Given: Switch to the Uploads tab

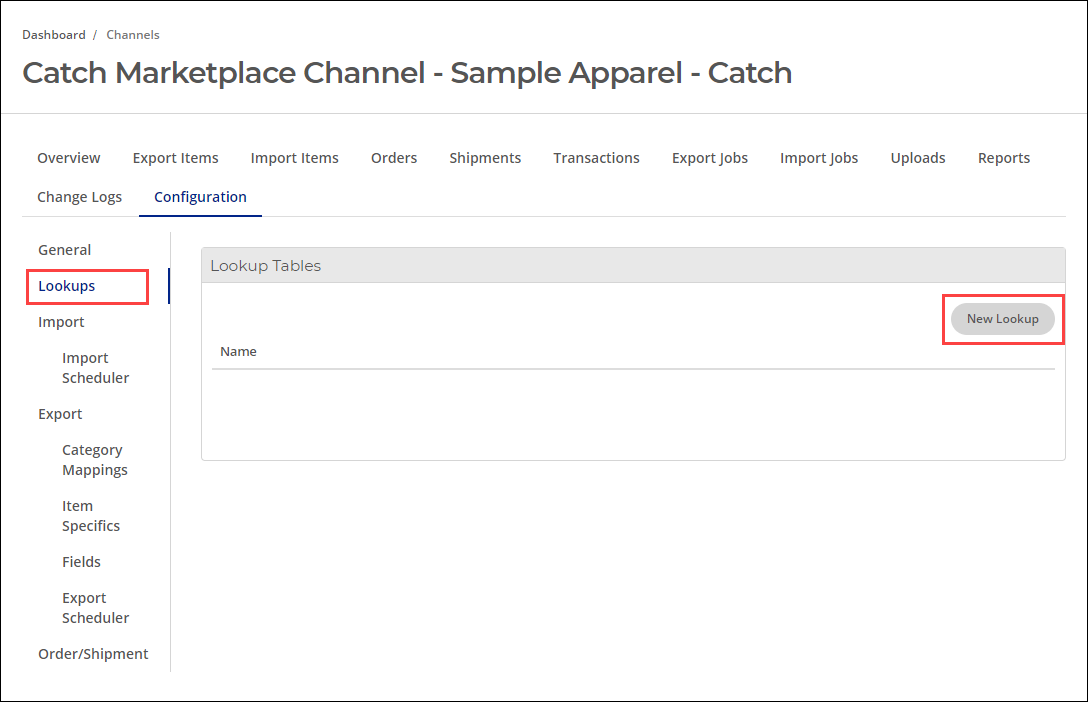Looking at the screenshot, I should coord(918,158).
